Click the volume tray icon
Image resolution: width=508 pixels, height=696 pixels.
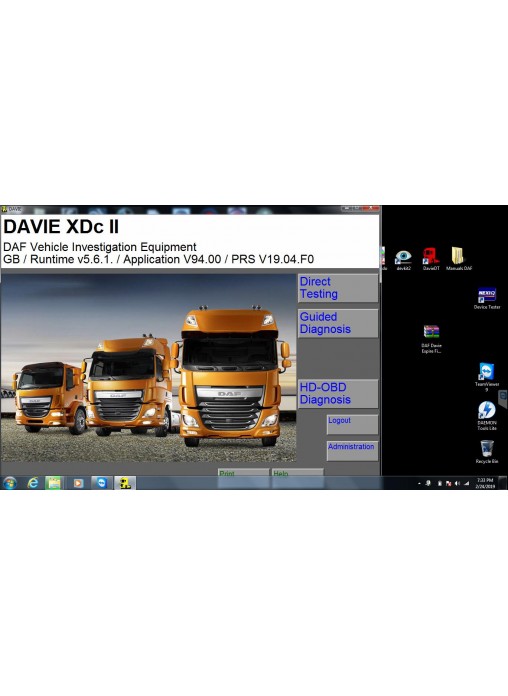click(x=457, y=483)
